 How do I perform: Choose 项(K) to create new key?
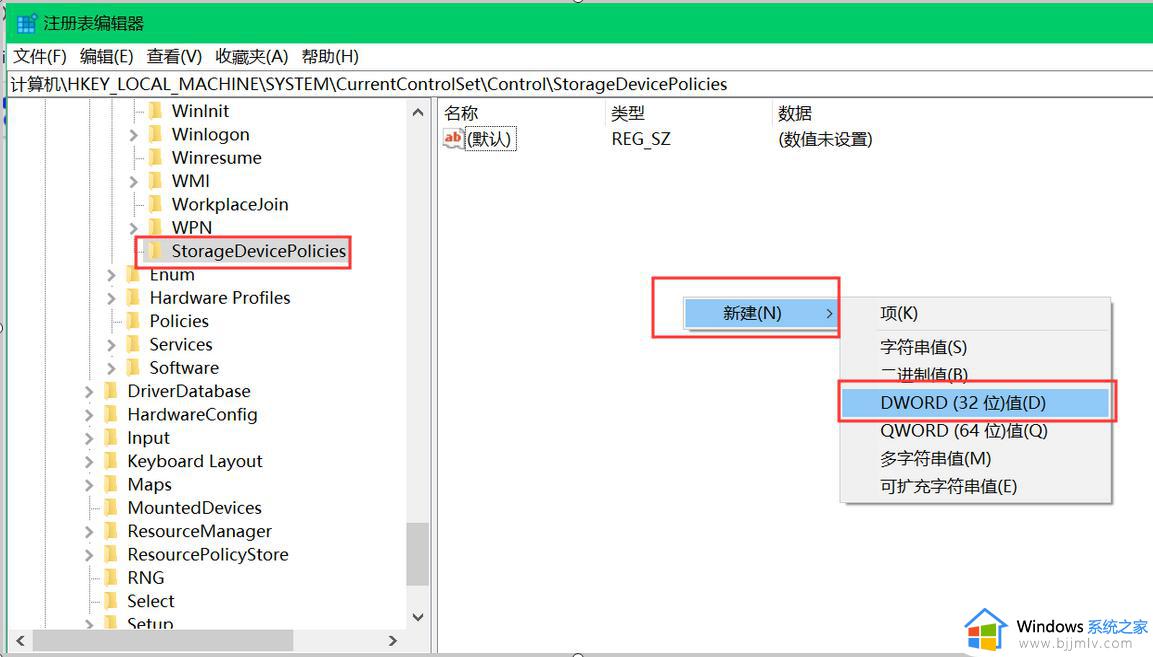click(x=975, y=313)
